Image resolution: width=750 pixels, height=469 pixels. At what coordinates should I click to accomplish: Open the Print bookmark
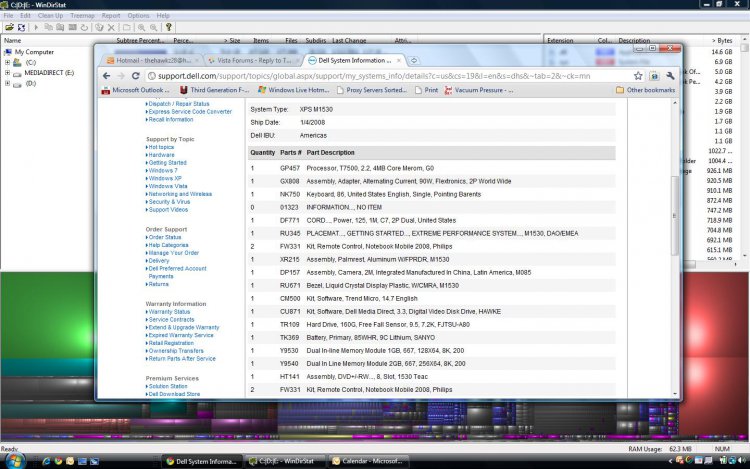[x=426, y=90]
